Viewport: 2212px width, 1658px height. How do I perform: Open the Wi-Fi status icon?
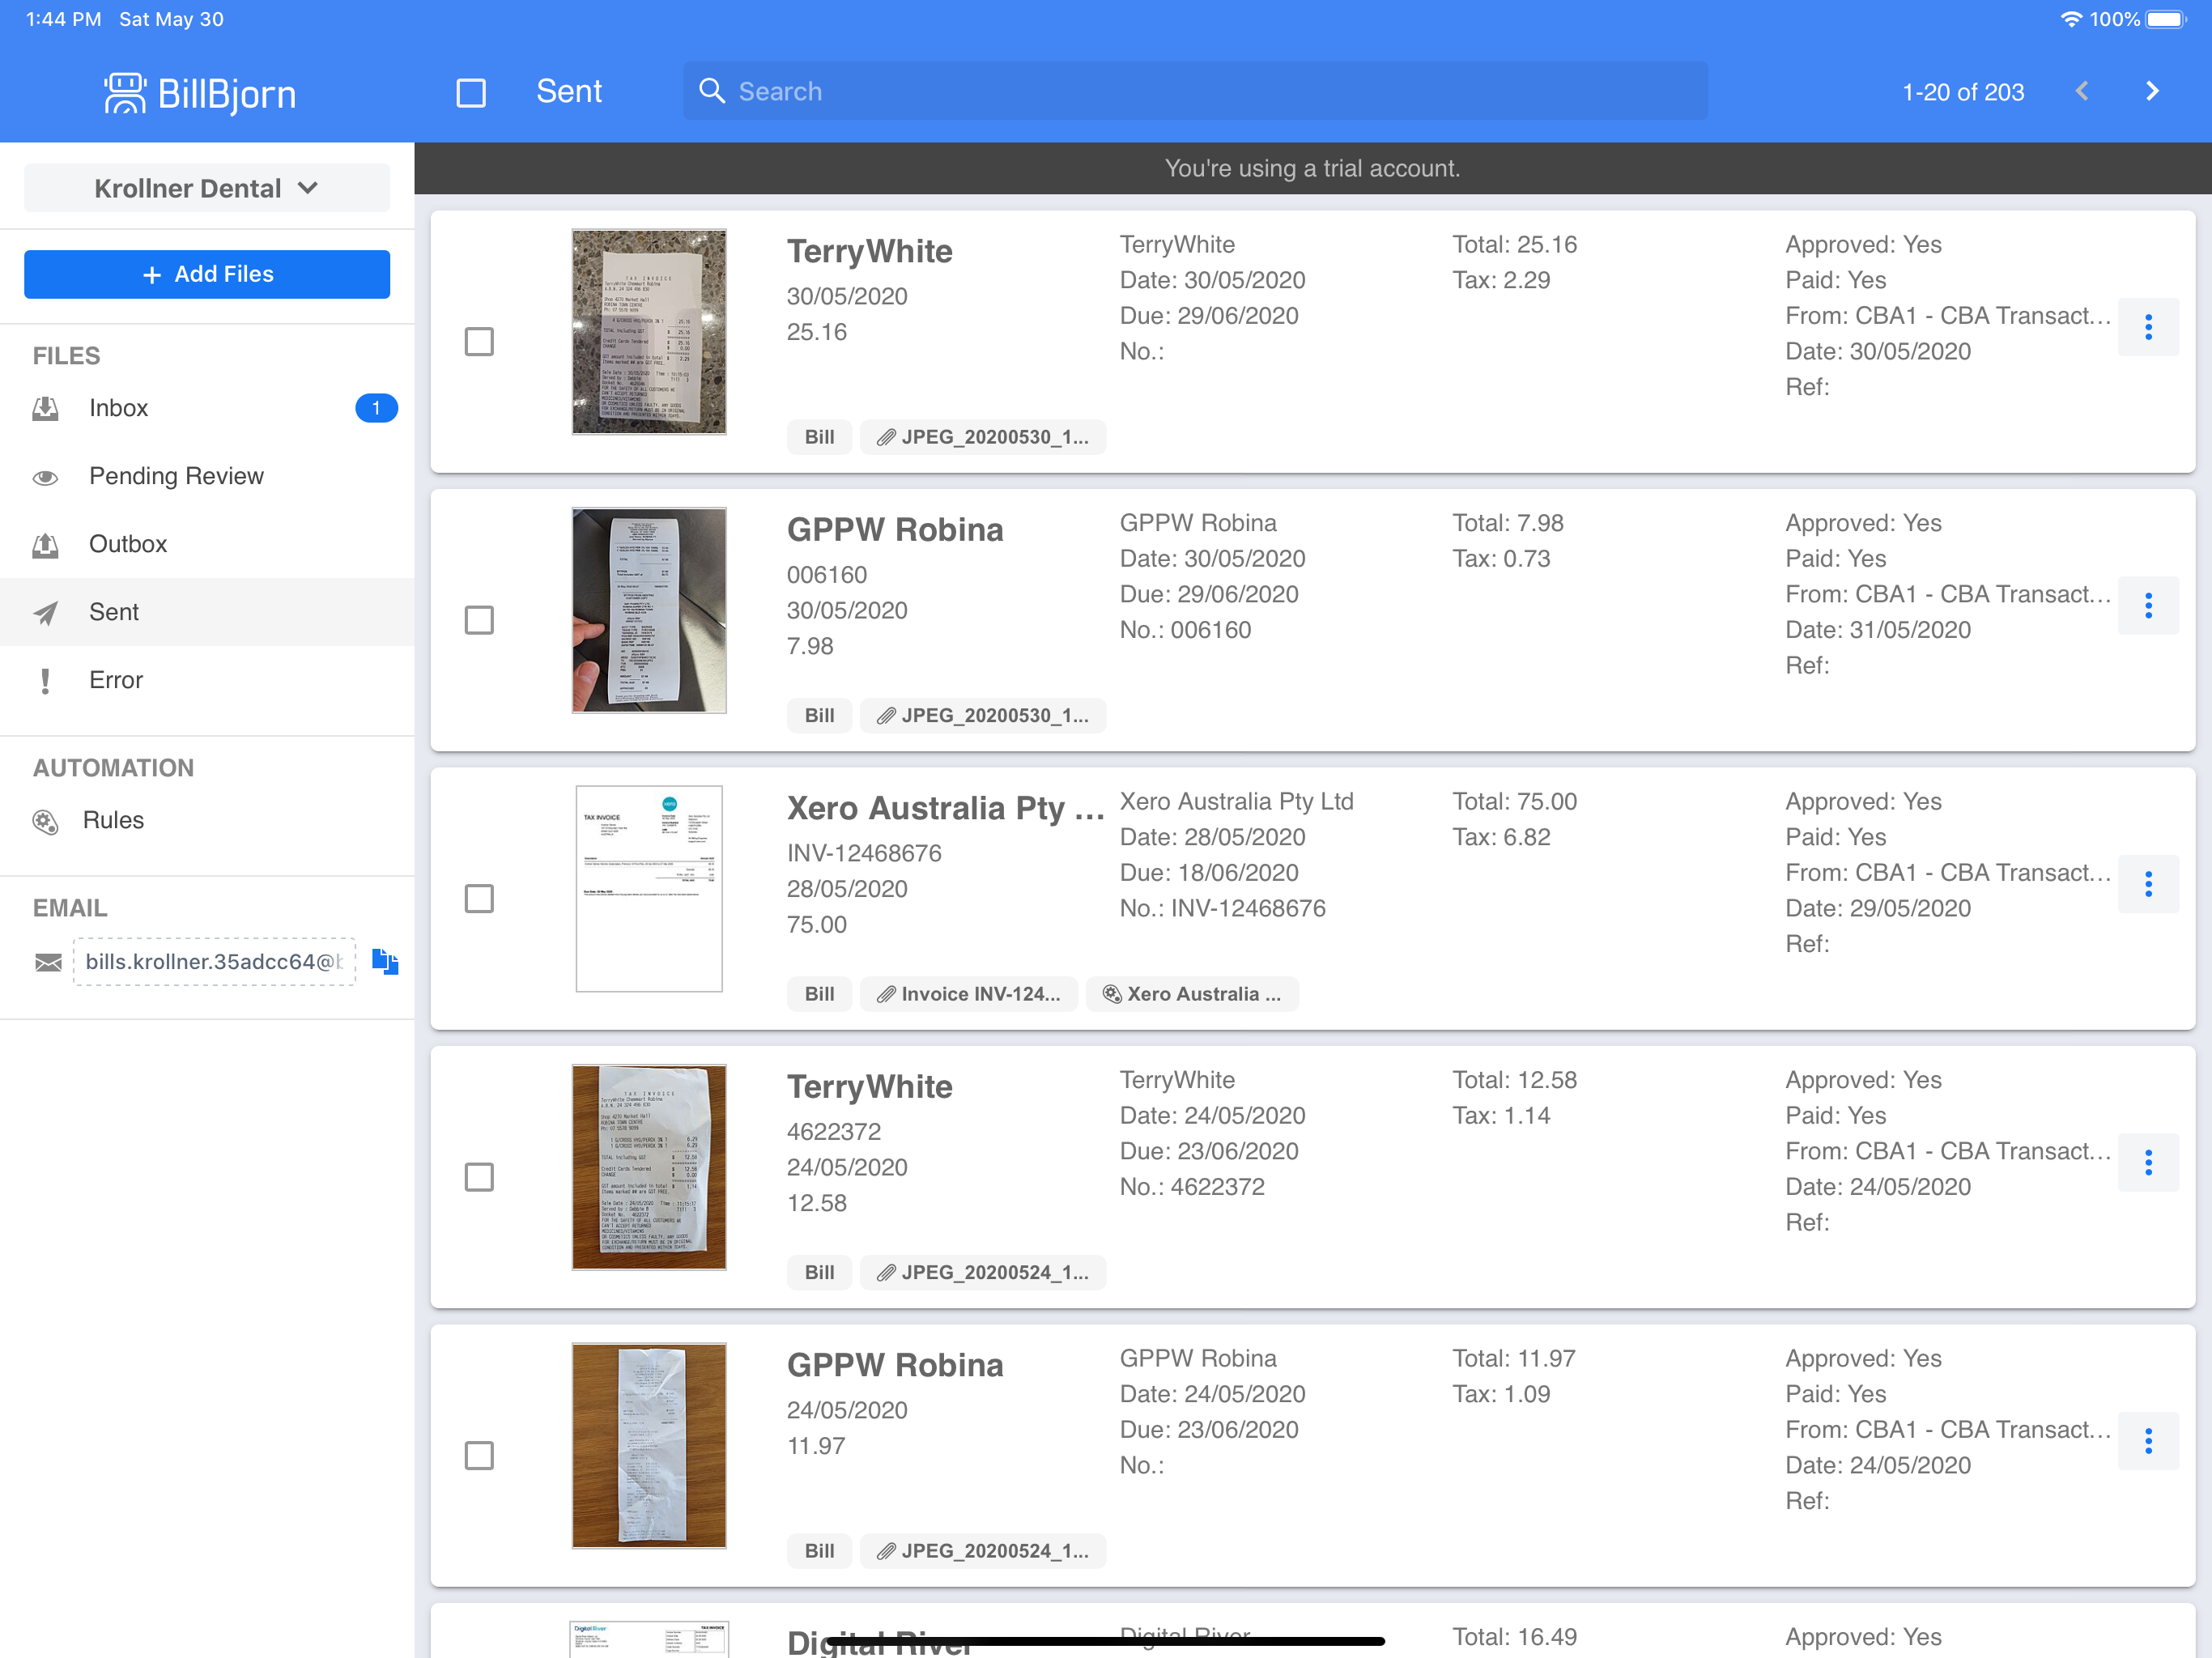2071,19
